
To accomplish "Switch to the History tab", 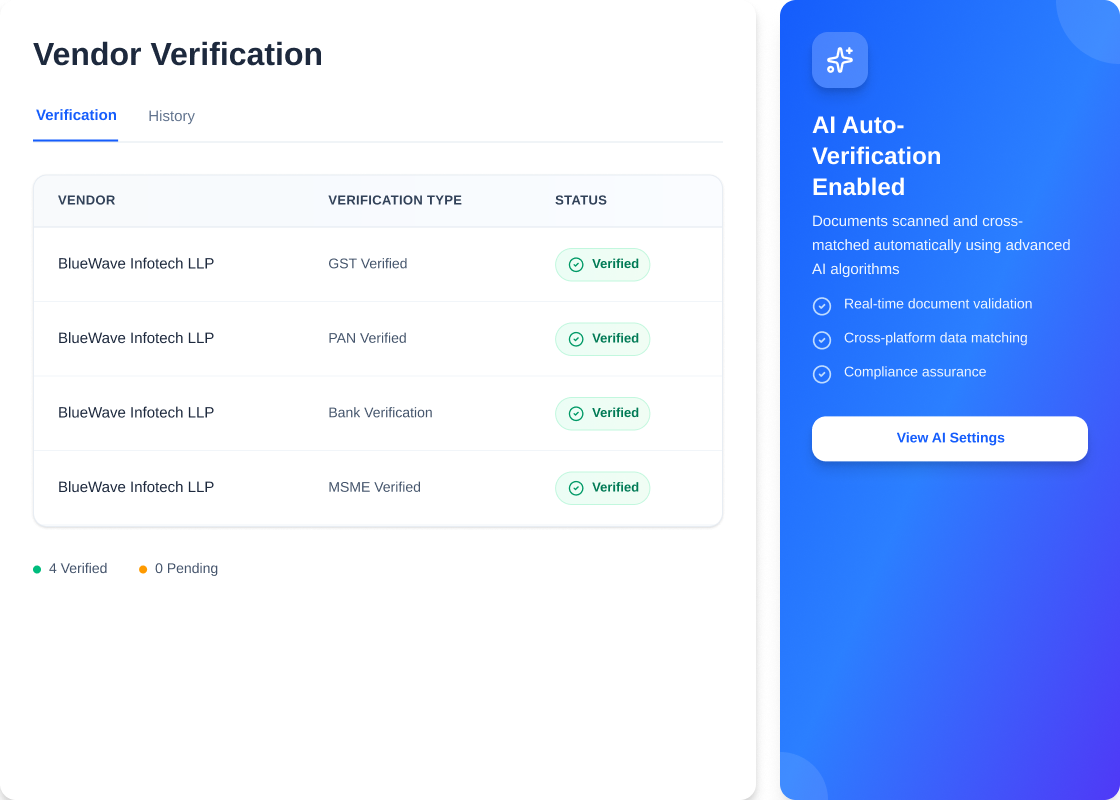I will point(171,116).
